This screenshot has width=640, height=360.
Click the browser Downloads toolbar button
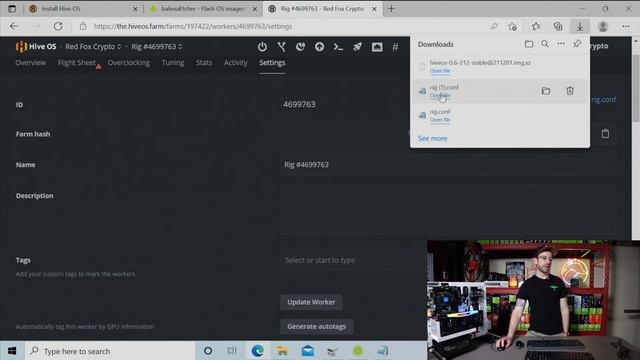580,27
